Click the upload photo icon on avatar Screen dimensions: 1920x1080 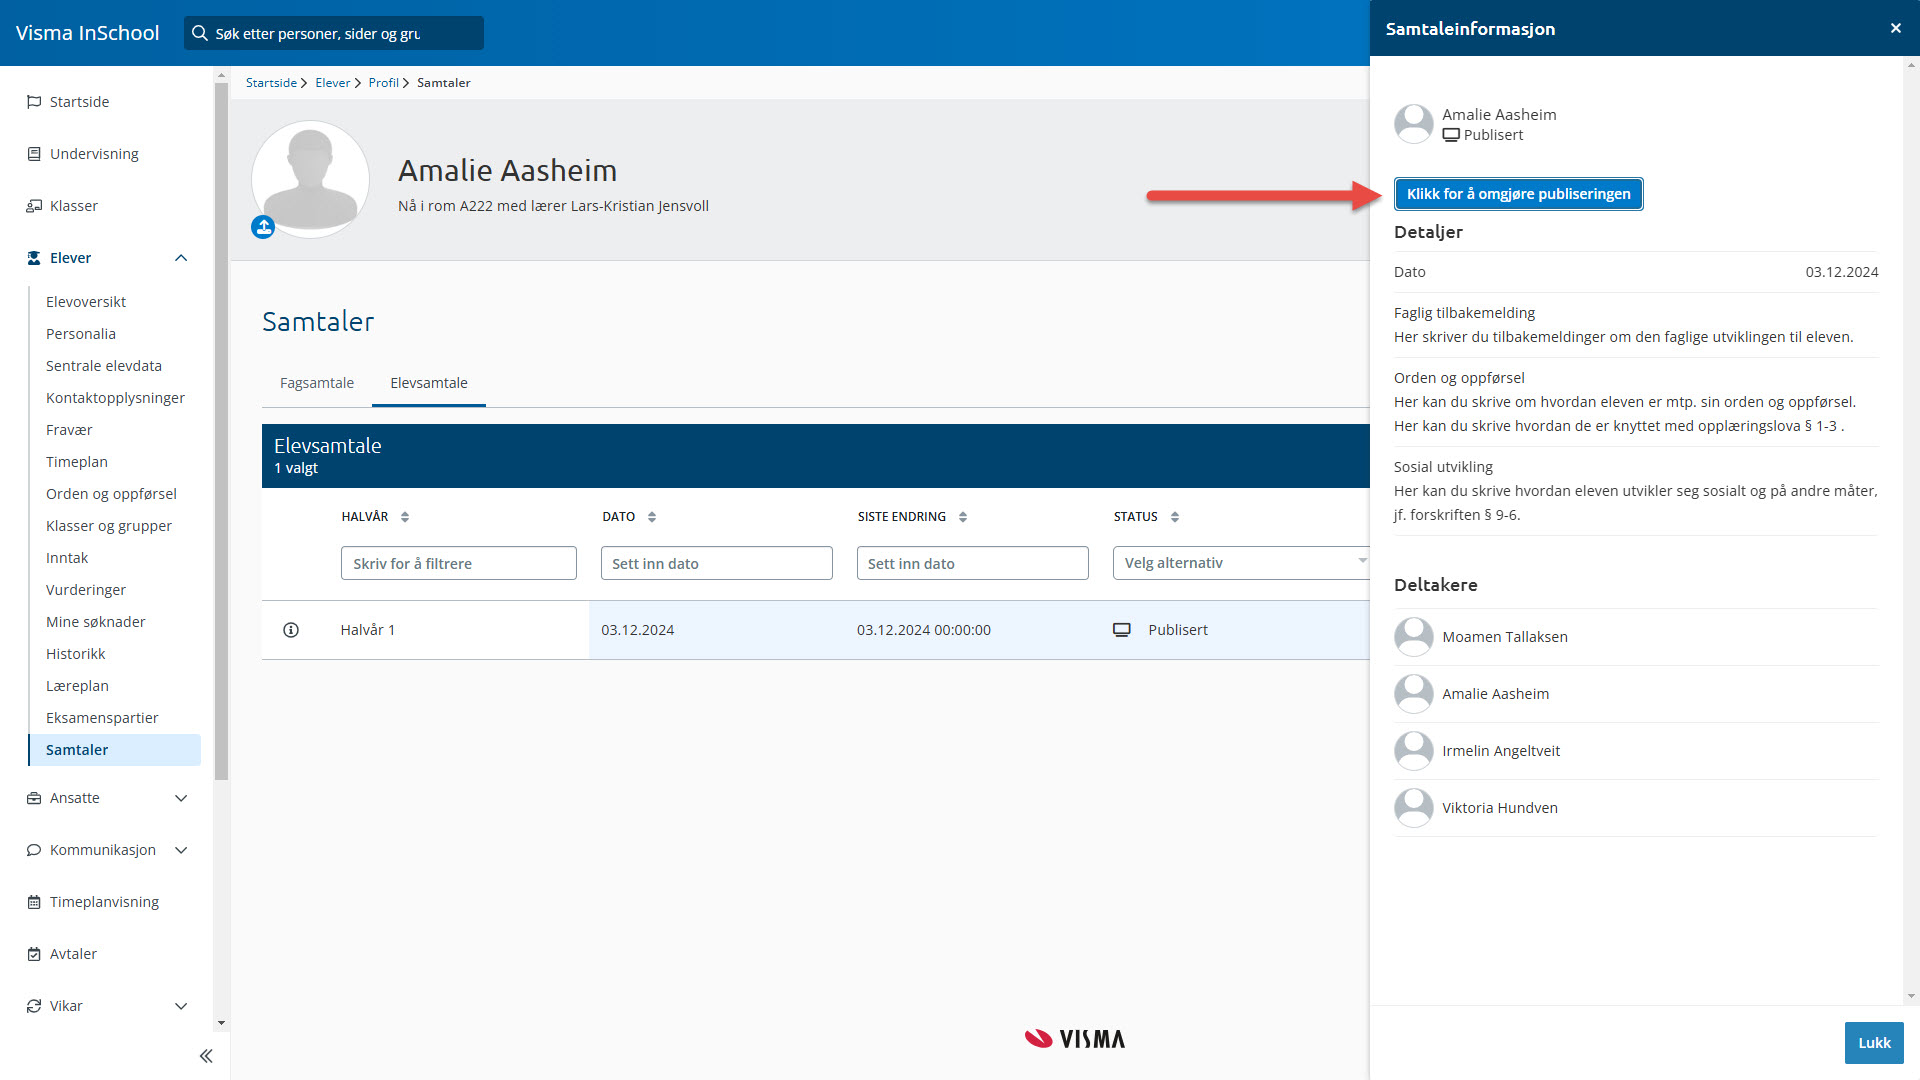pos(263,228)
